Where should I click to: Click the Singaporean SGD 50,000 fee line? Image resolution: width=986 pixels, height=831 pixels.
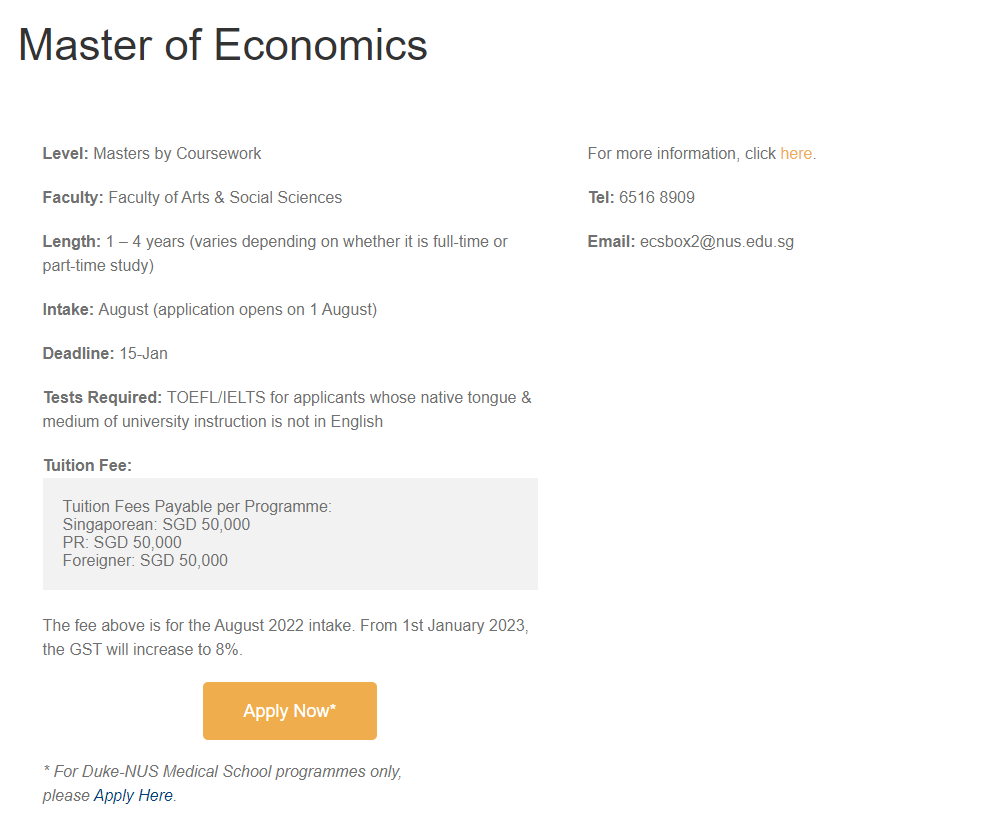156,525
